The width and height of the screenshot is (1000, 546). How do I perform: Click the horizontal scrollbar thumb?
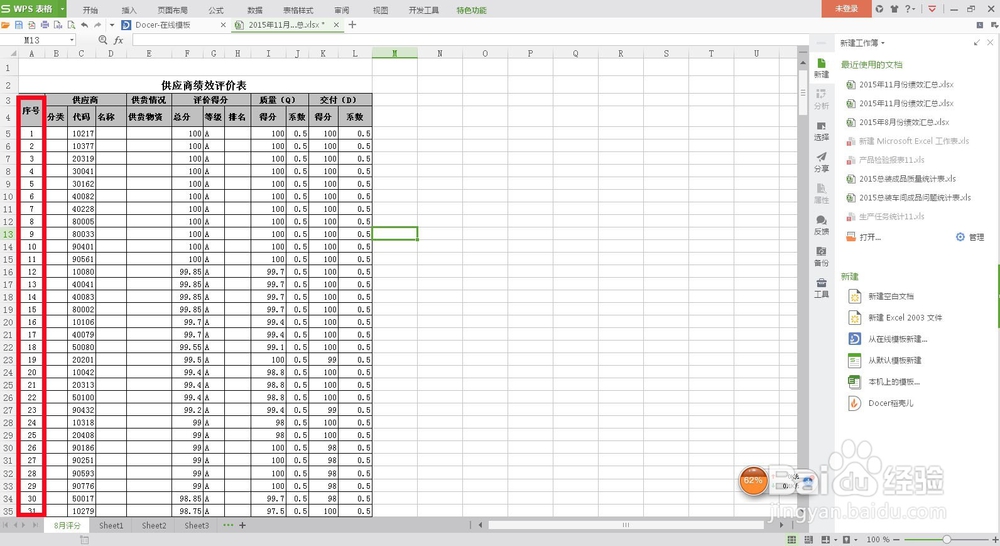pyautogui.click(x=626, y=525)
